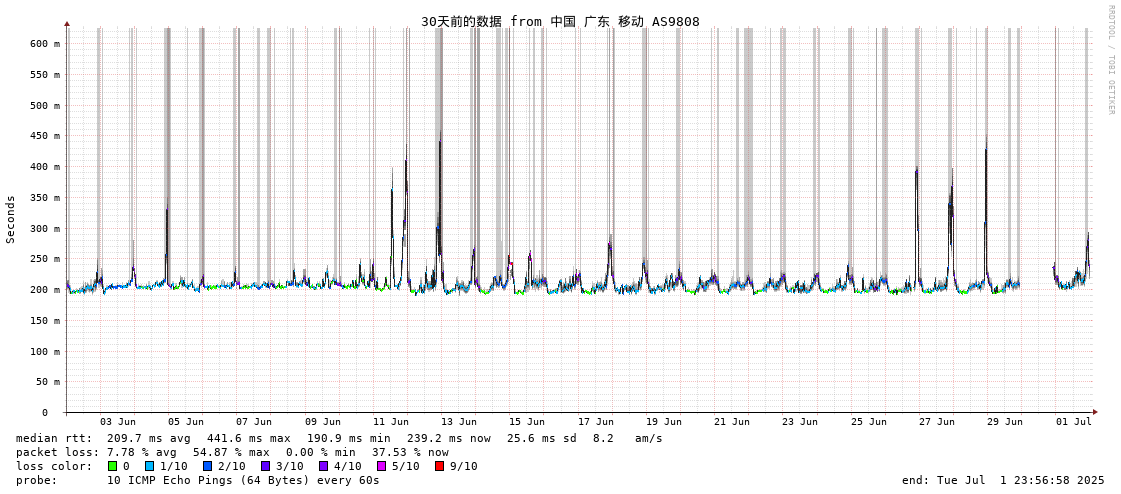This screenshot has width=1121, height=494.
Task: Click the '03 Jun' date label
Action: tap(118, 422)
